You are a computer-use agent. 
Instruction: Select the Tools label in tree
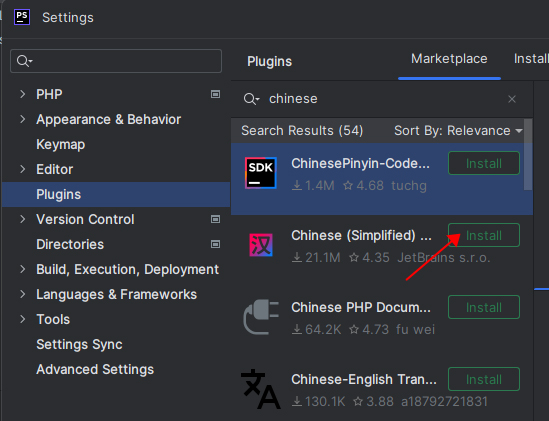click(x=53, y=319)
